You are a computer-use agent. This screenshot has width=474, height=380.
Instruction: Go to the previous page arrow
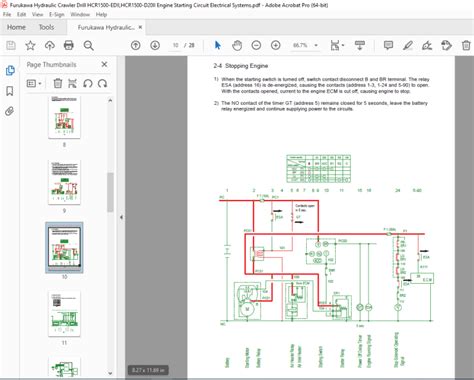[136, 45]
